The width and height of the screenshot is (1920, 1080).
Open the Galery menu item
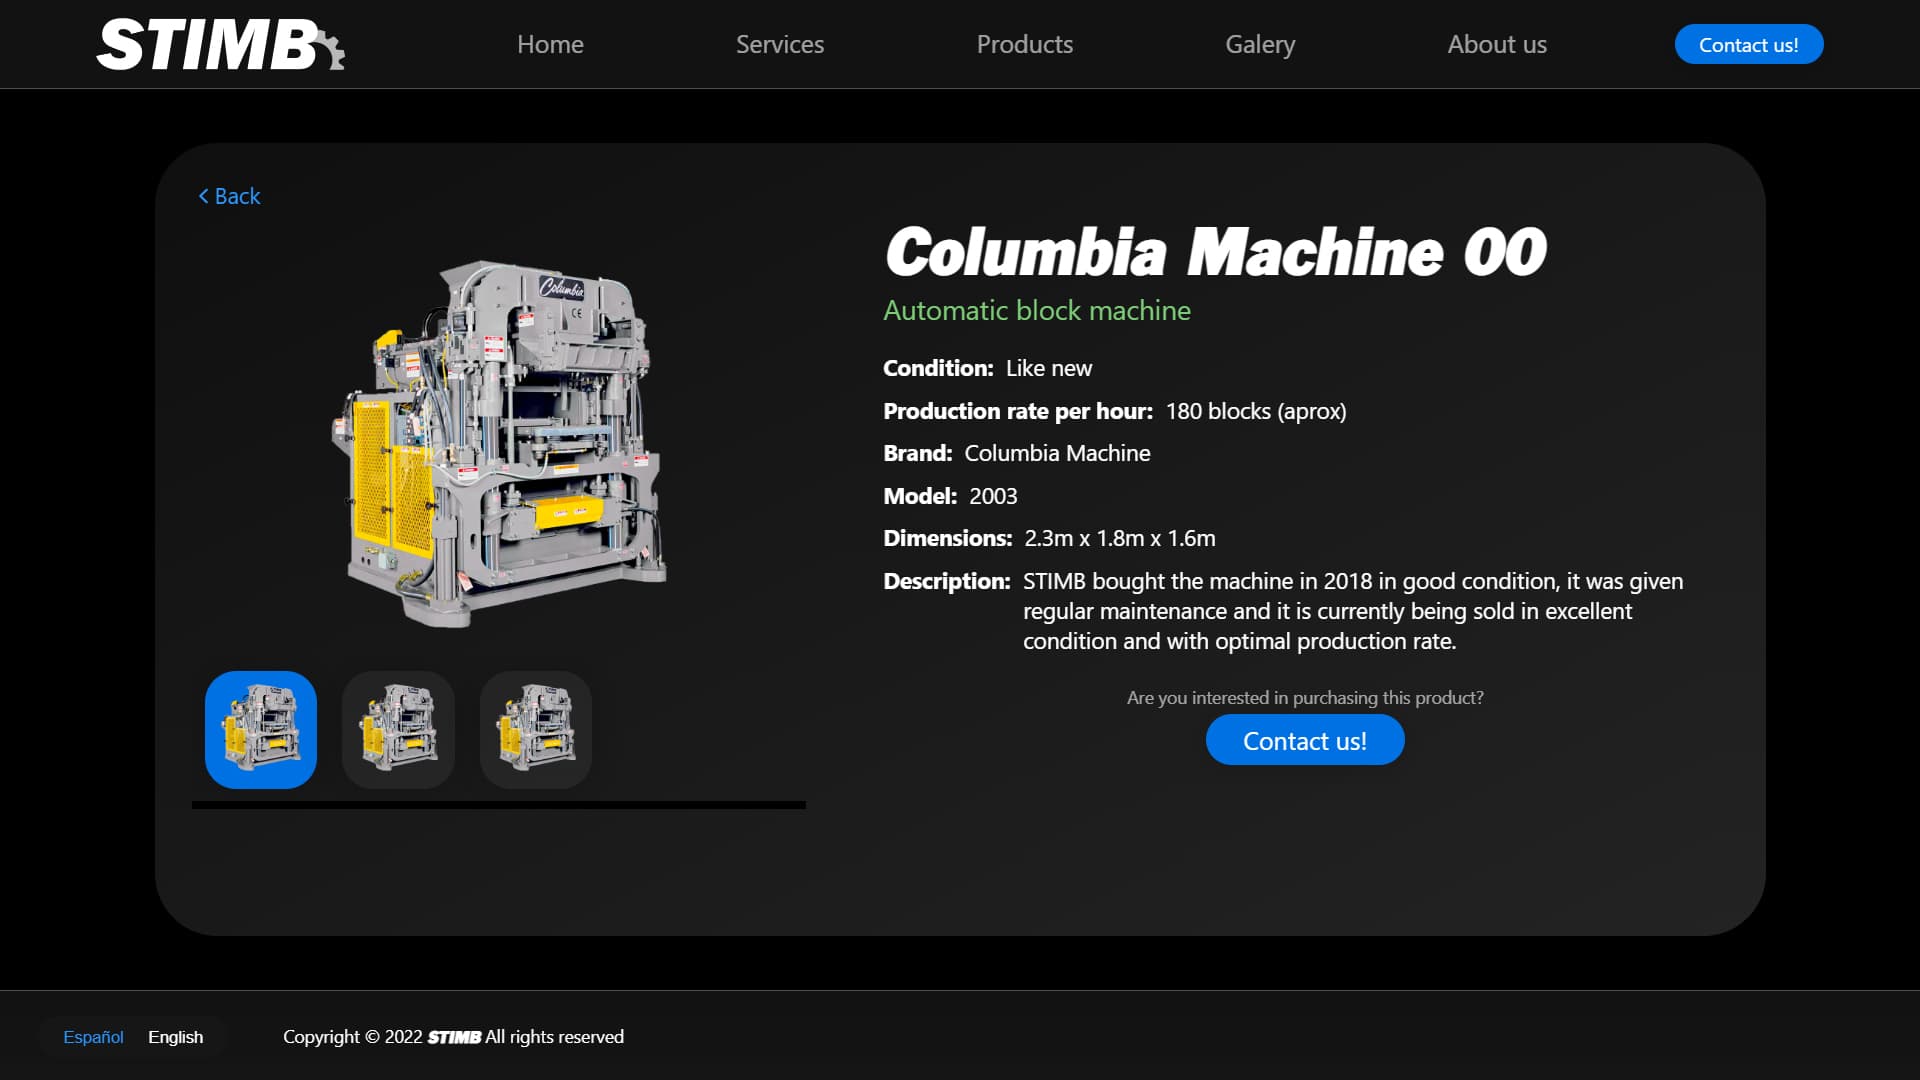1260,44
